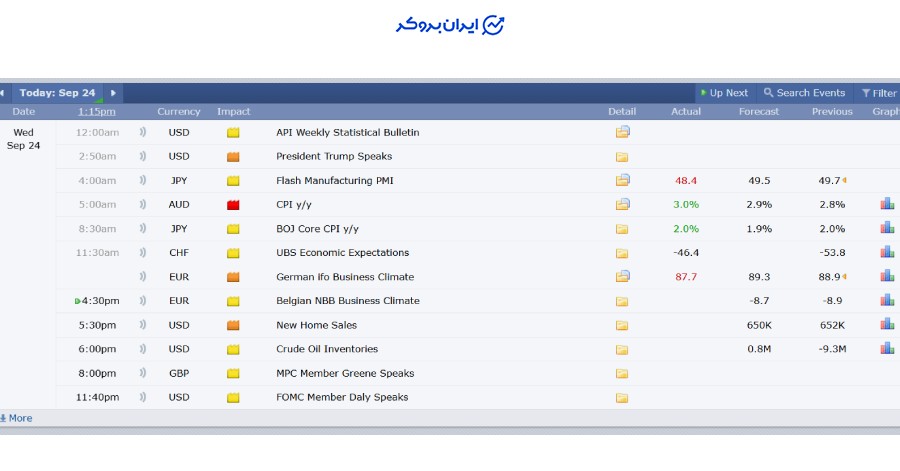Click the red impact icon for CPI y/y

233,205
